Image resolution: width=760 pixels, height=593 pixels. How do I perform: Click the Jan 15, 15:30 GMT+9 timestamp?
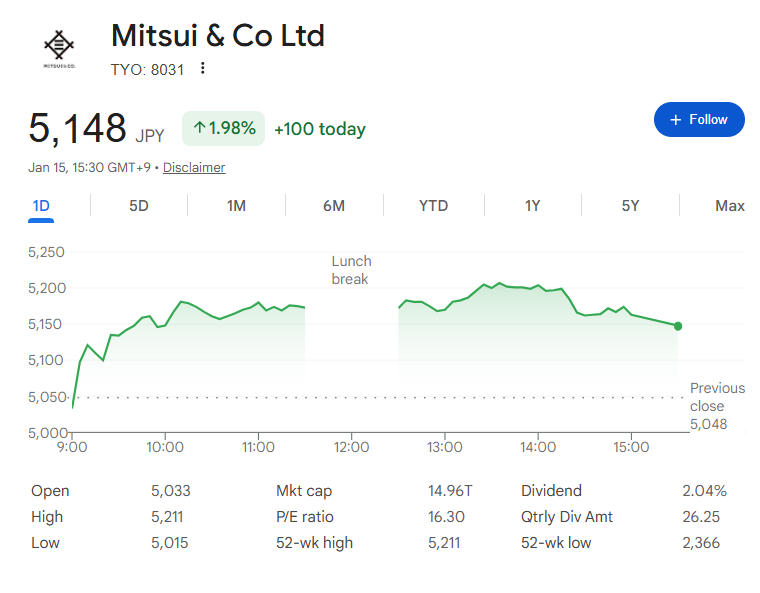(x=89, y=167)
